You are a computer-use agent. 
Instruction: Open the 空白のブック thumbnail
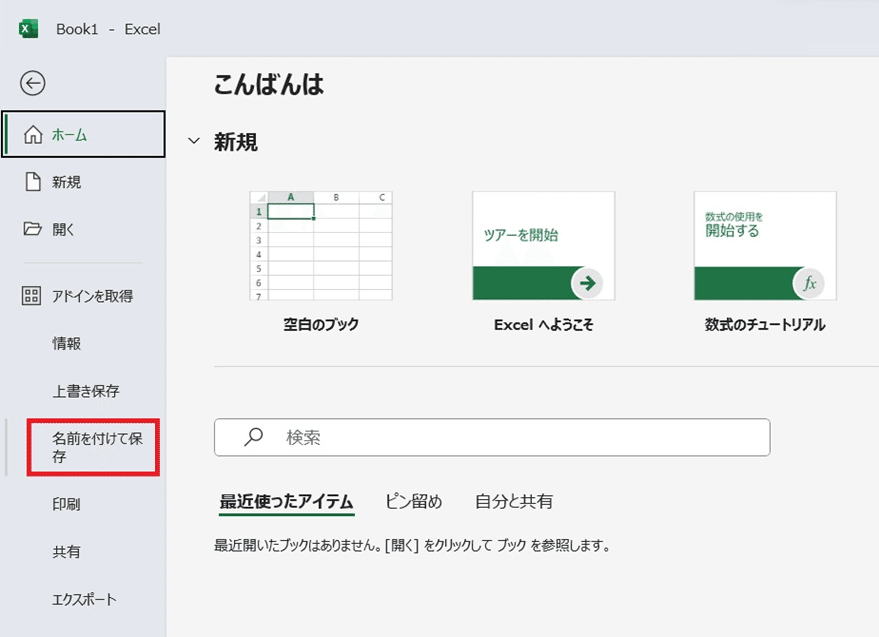pos(321,246)
